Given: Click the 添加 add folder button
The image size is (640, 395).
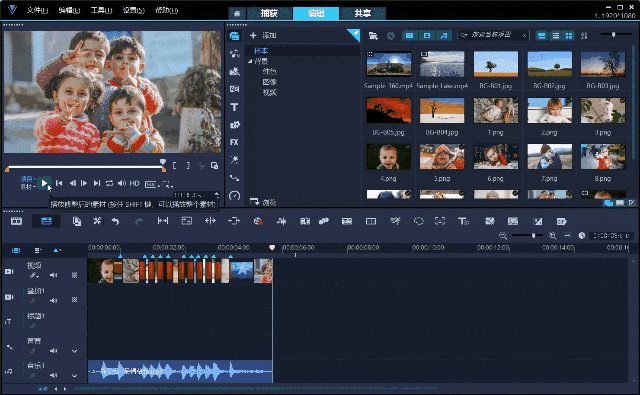Looking at the screenshot, I should pos(263,36).
